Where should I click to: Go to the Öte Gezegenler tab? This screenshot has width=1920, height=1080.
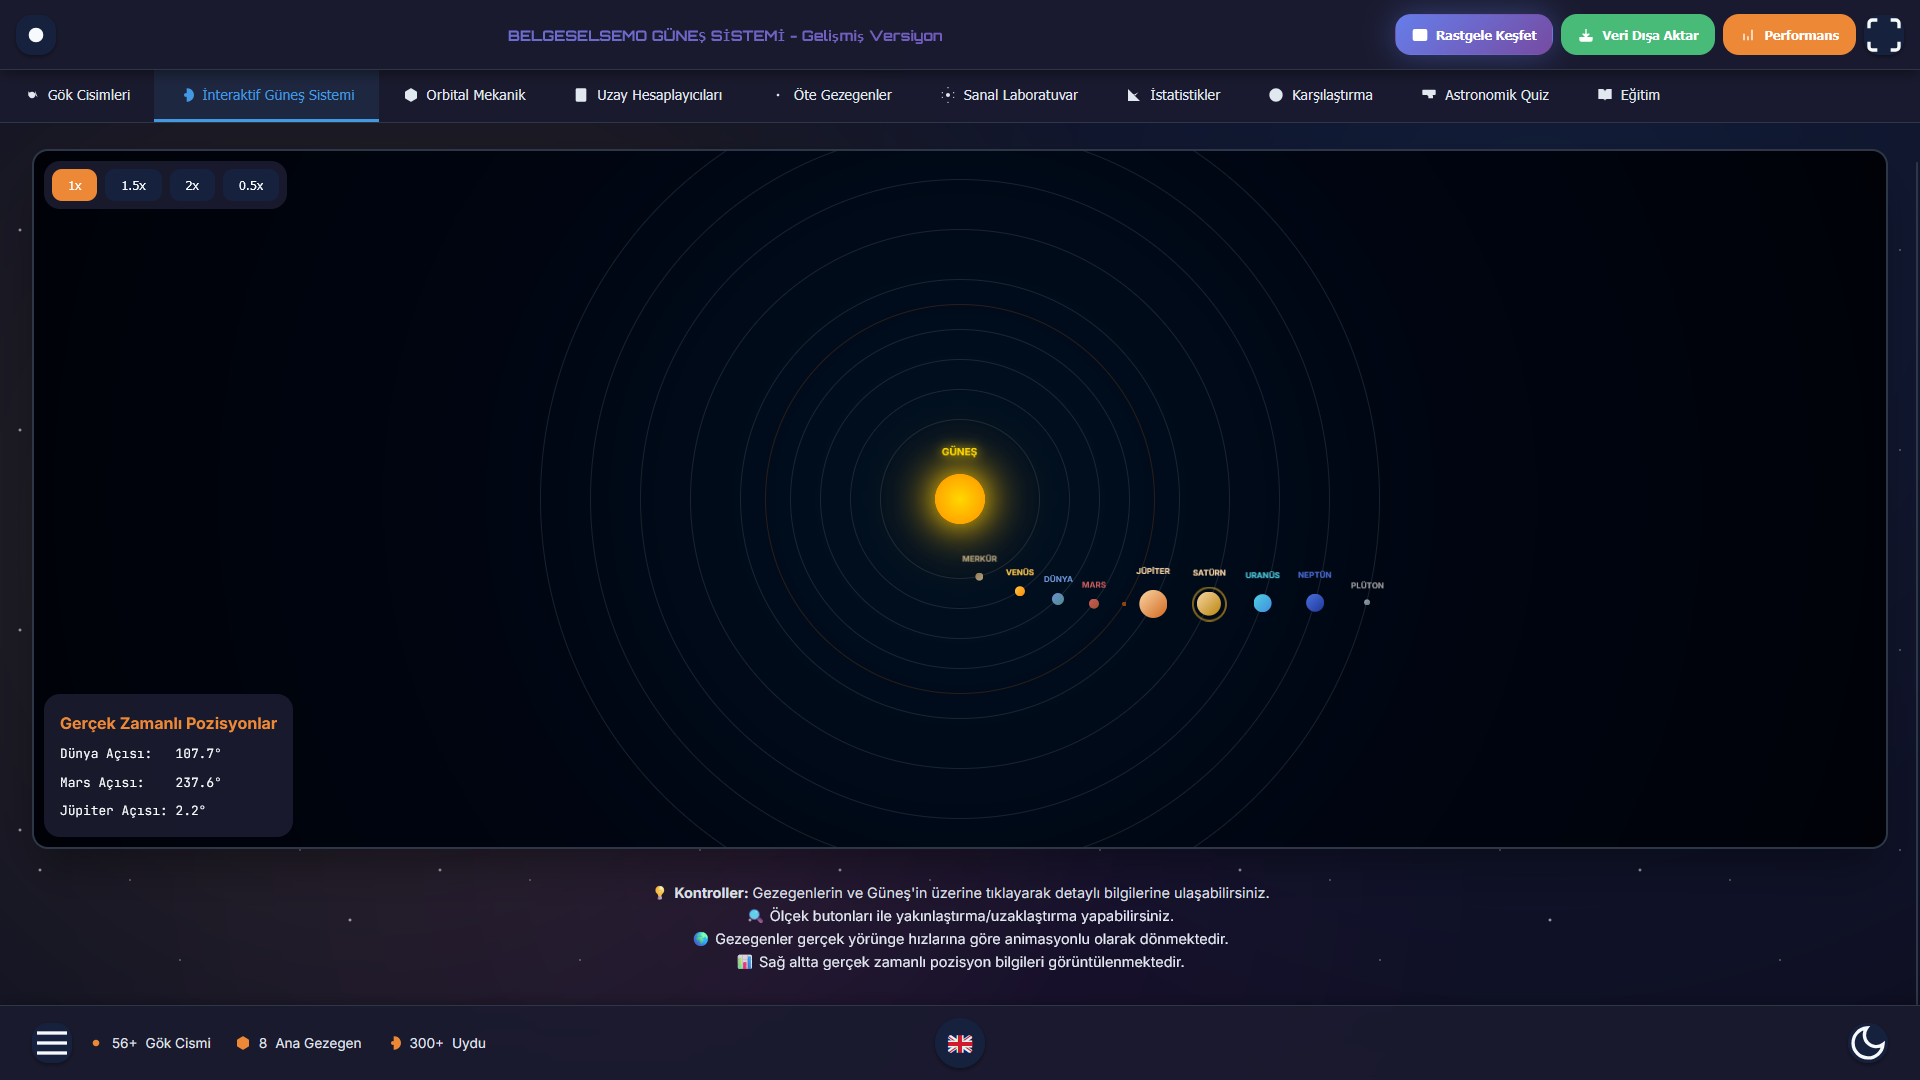[832, 95]
